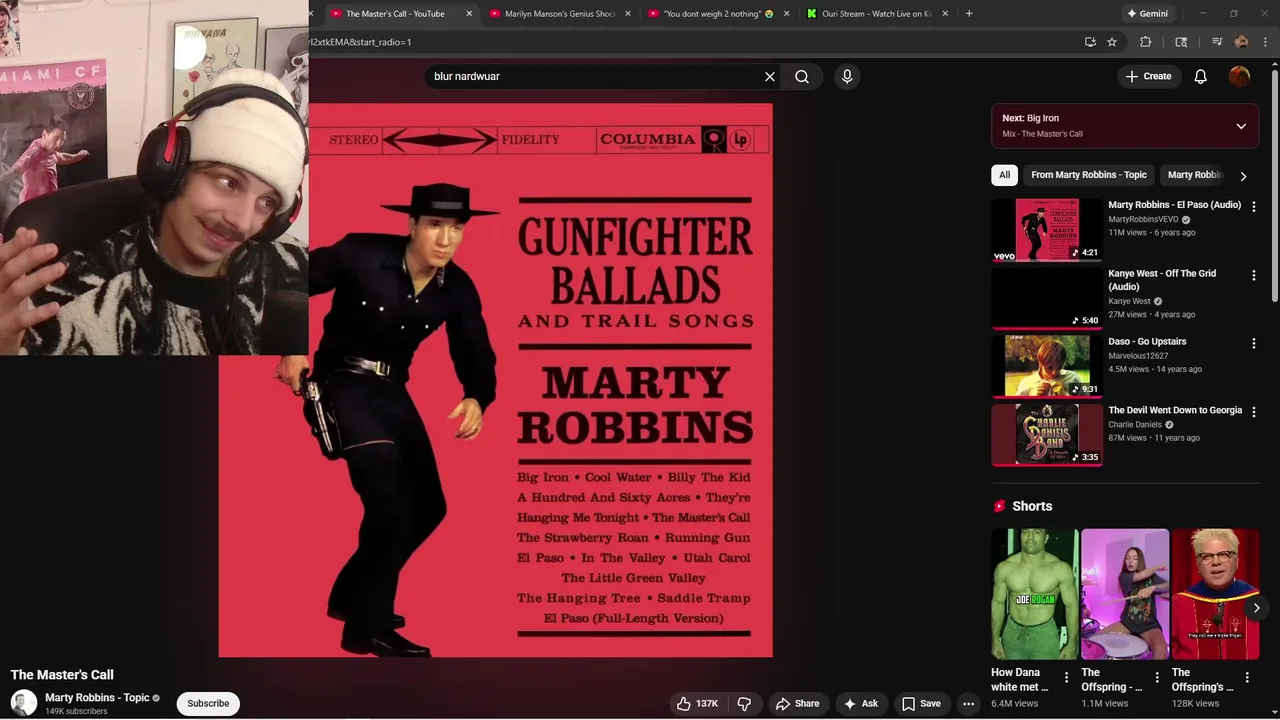Open options for Kanye West Off The Grid
Viewport: 1280px width, 720px height.
1254,275
